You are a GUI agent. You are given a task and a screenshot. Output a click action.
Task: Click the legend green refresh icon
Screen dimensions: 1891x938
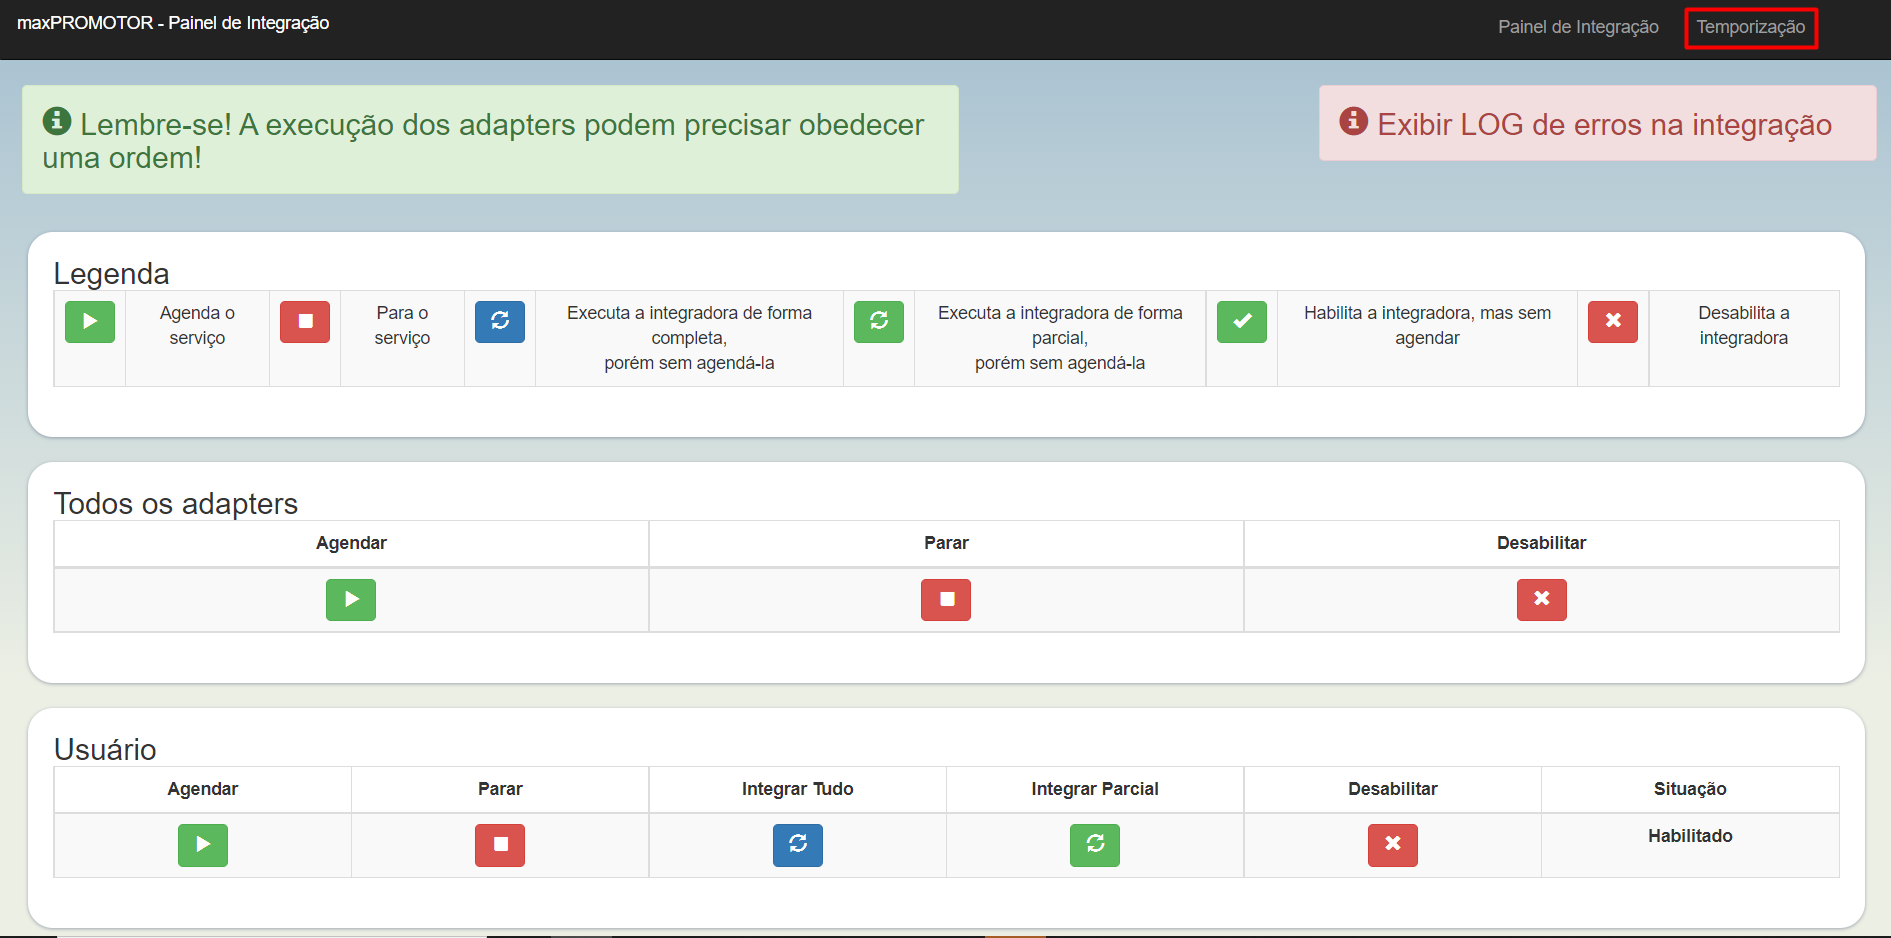pyautogui.click(x=878, y=322)
